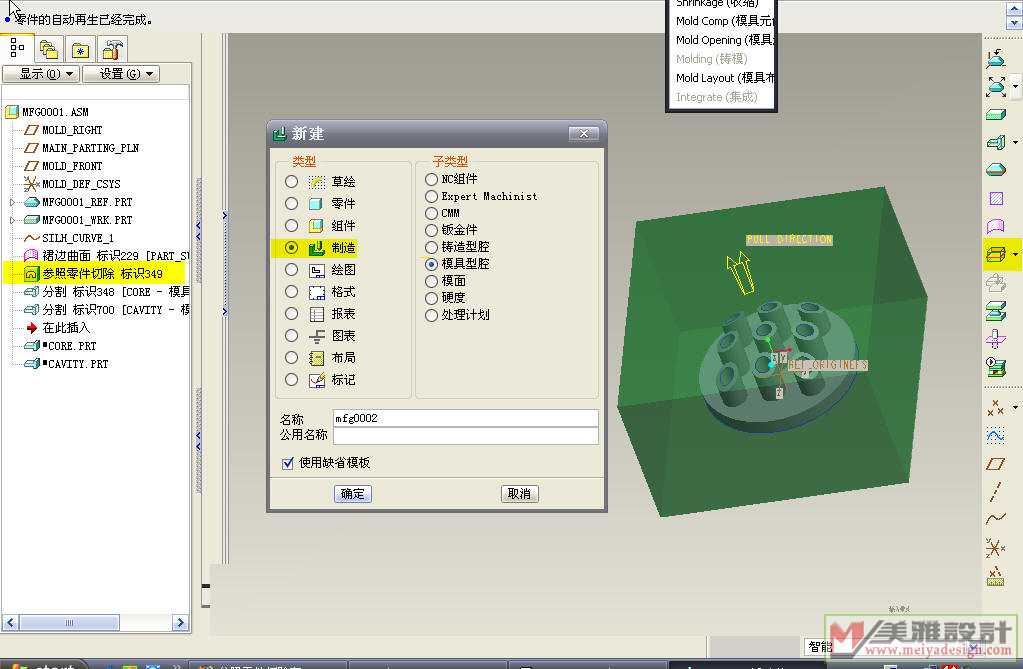Click the name field containing mfg0002
This screenshot has height=669, width=1023.
[x=465, y=418]
